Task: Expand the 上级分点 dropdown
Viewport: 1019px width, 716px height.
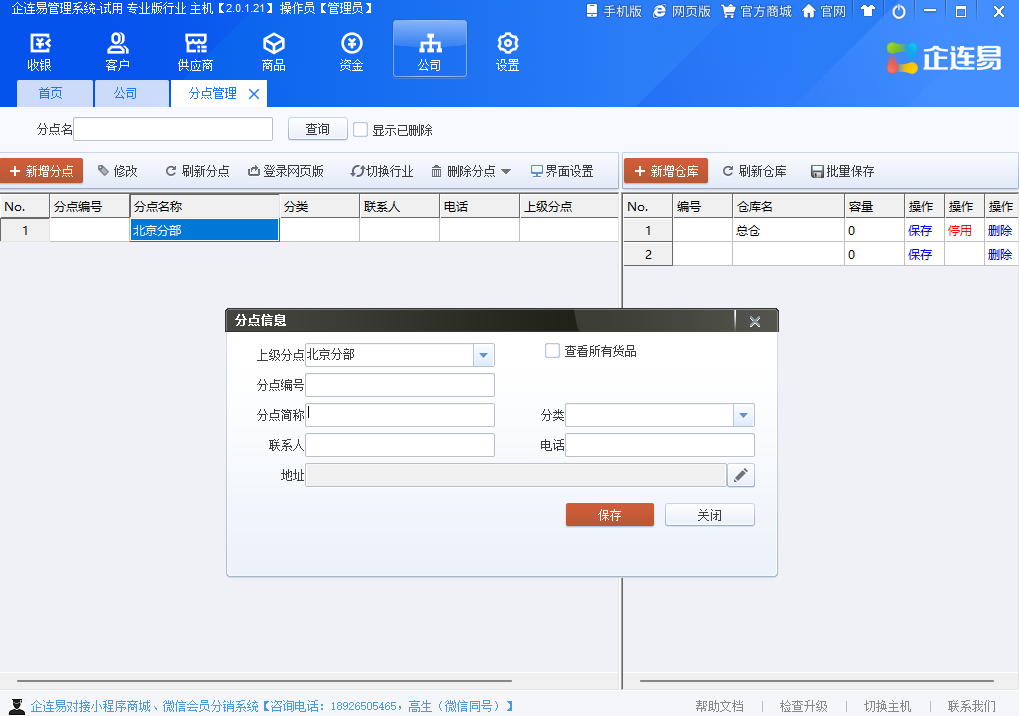Action: point(483,355)
